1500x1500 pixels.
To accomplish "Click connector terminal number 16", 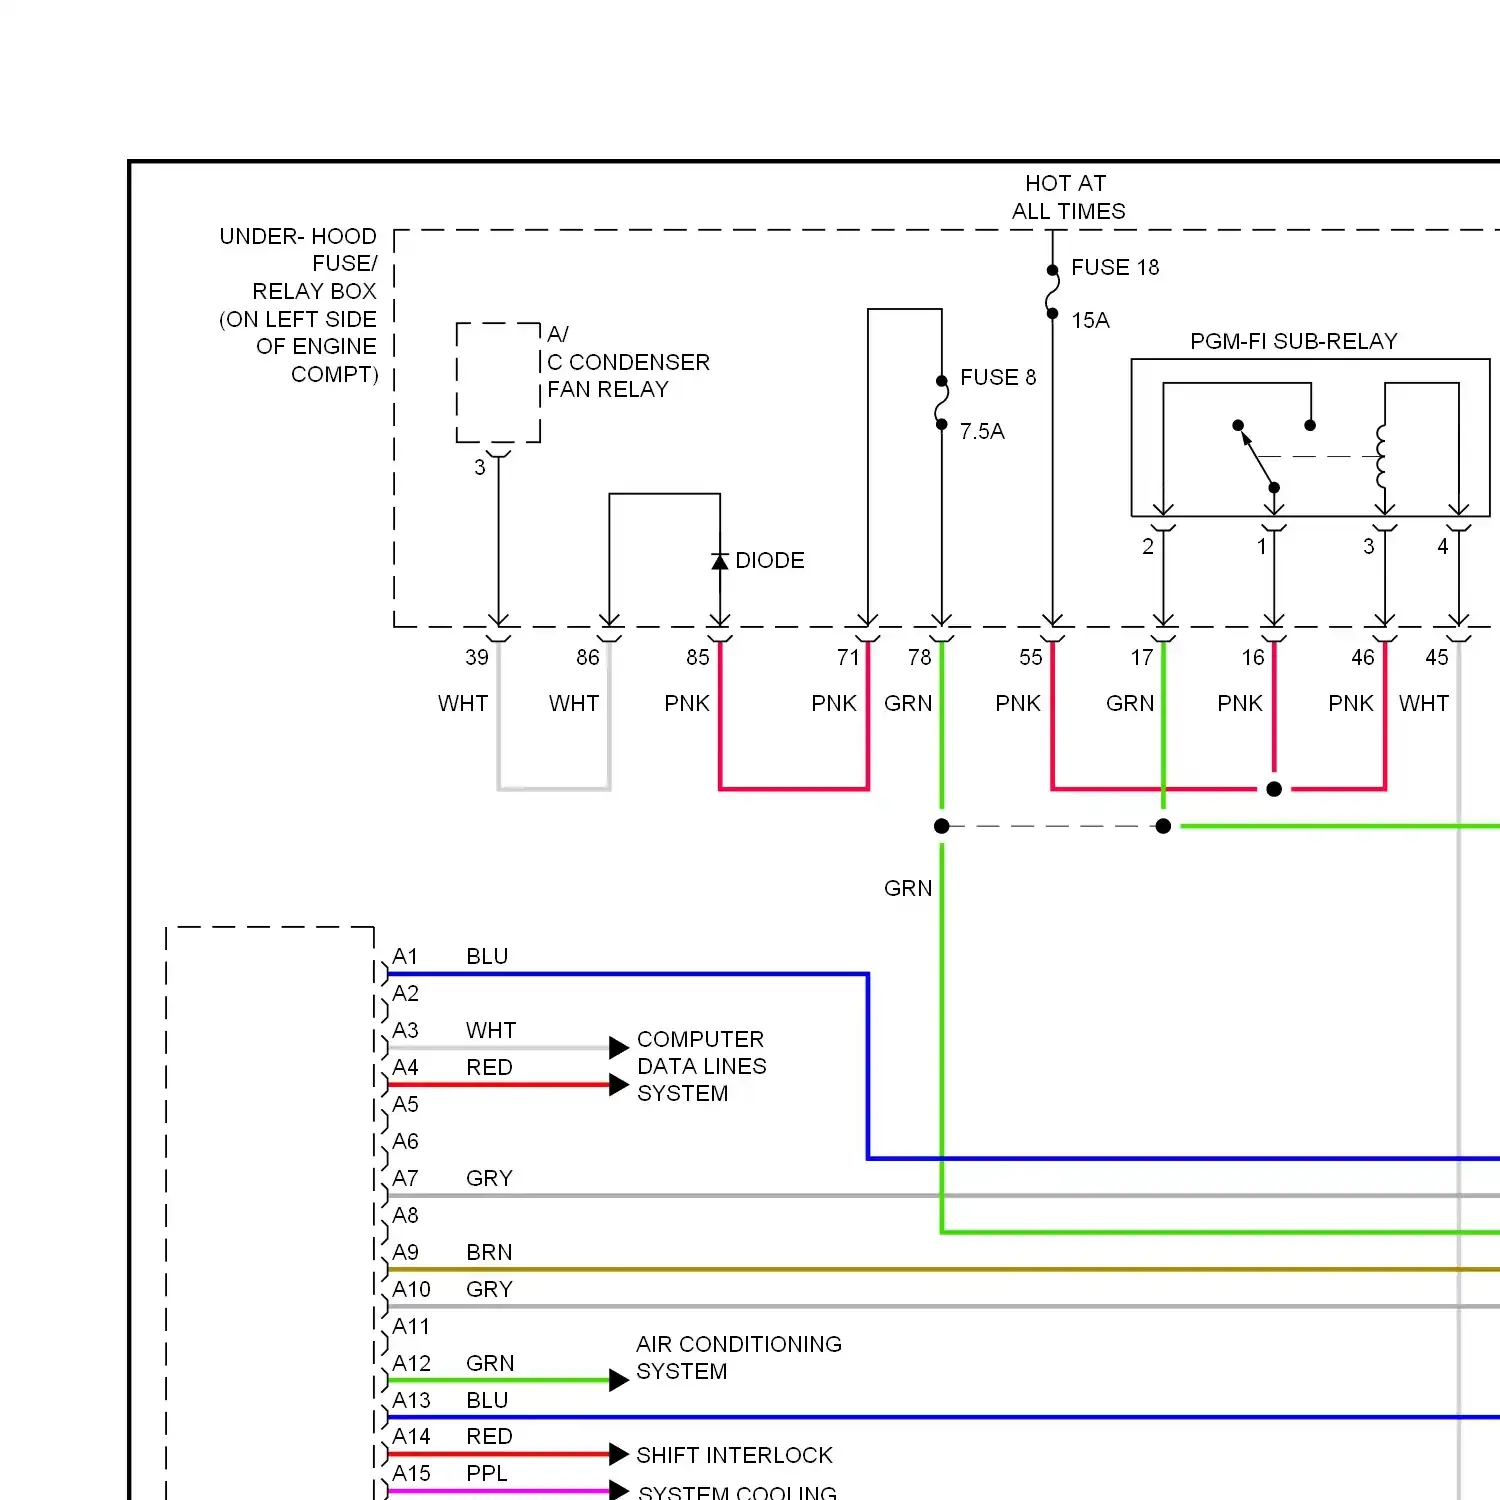I will pyautogui.click(x=1253, y=657).
